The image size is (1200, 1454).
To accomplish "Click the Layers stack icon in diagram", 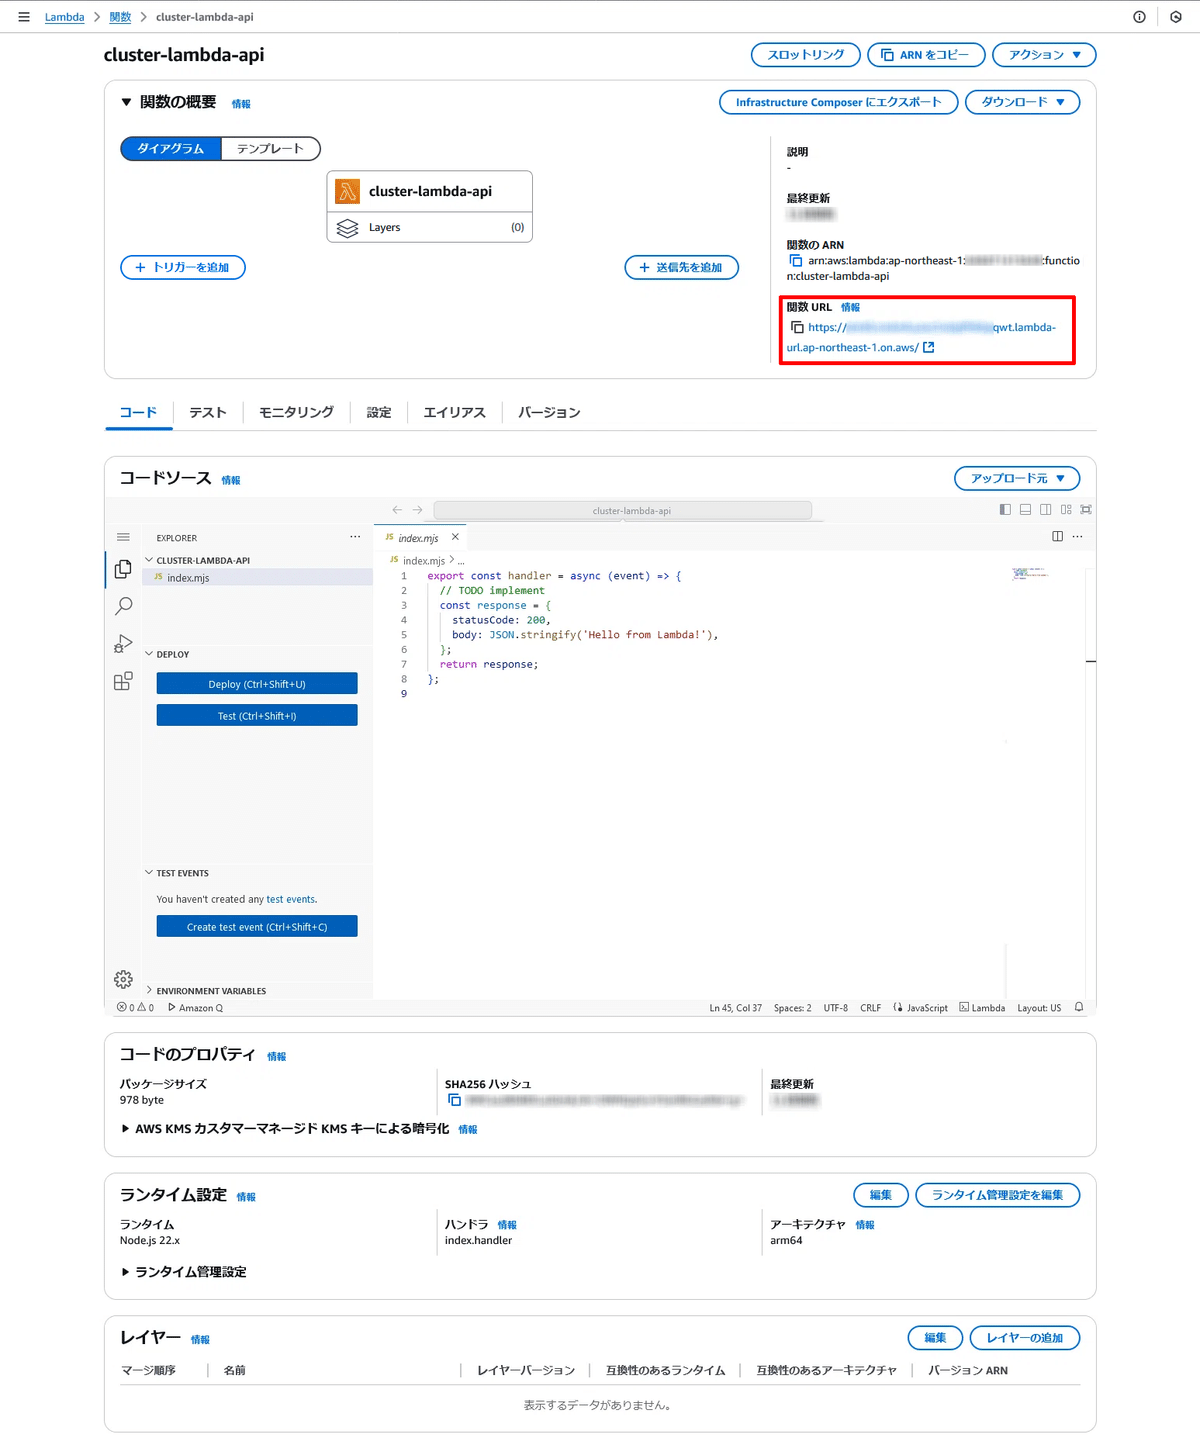I will click(x=347, y=228).
